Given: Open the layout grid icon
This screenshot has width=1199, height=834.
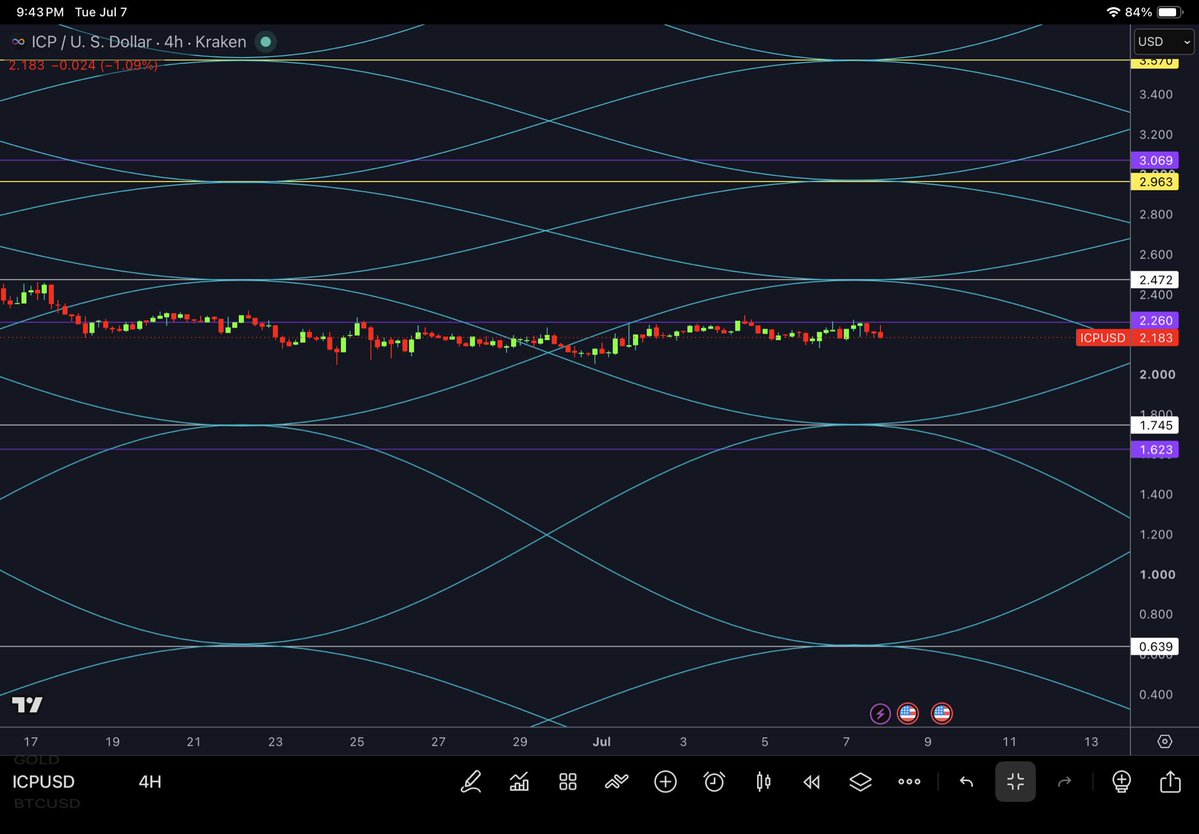Looking at the screenshot, I should (567, 781).
